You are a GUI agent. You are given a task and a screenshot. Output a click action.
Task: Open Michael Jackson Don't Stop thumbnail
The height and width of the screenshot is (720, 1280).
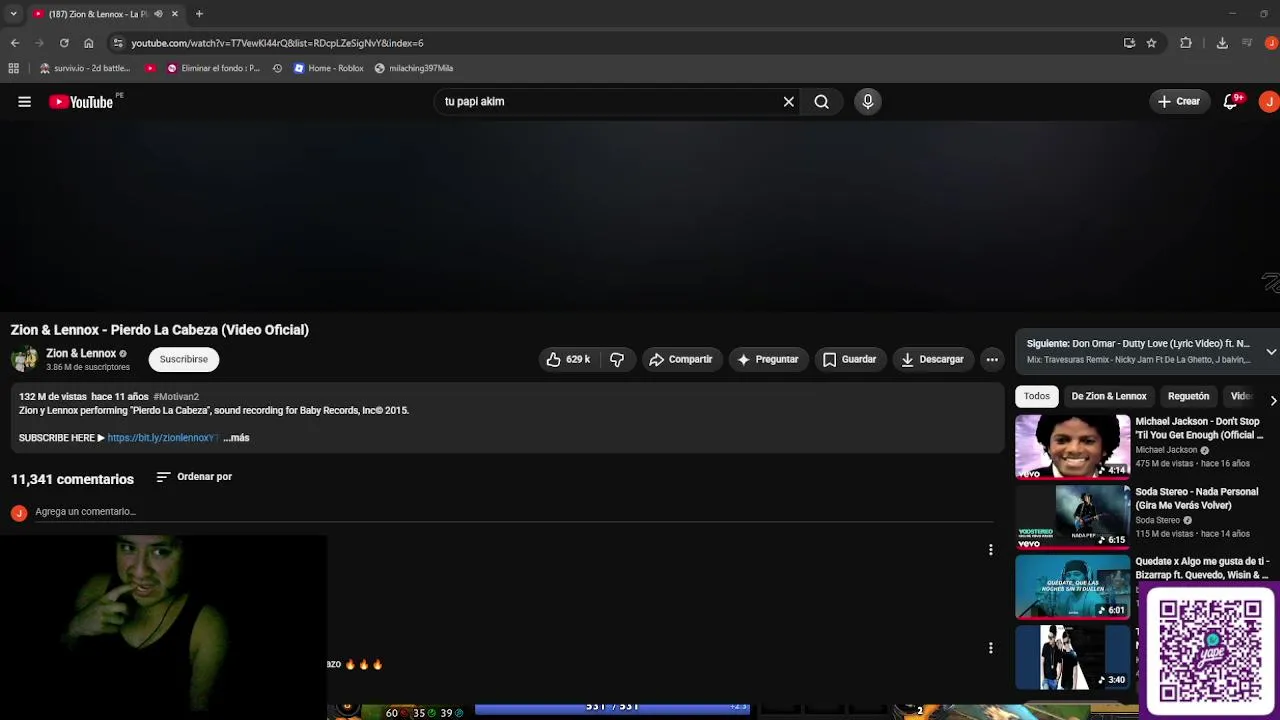tap(1072, 447)
